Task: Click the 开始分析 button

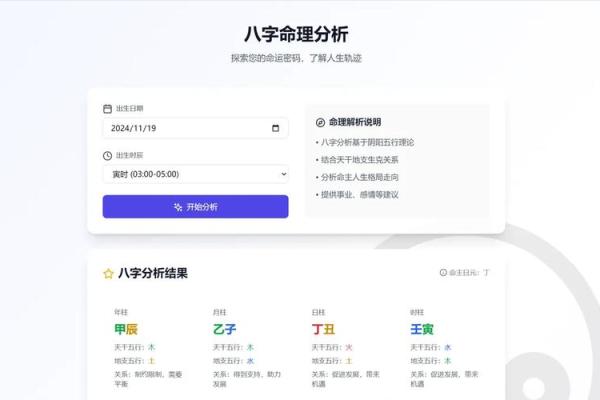Action: tap(196, 207)
